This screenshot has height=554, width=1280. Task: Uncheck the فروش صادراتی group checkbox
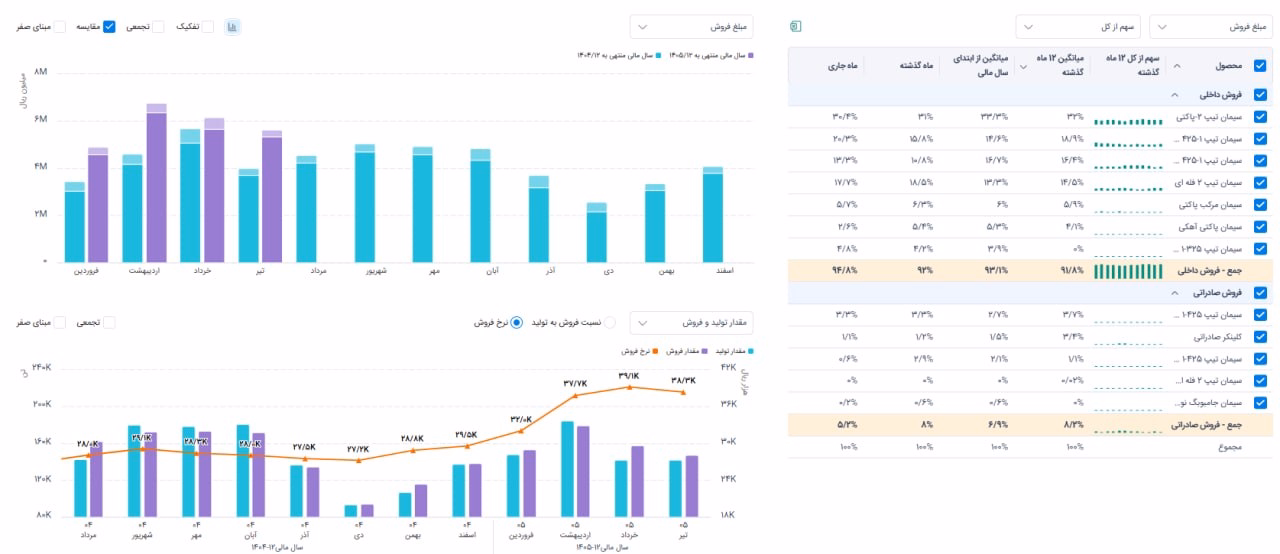1260,293
